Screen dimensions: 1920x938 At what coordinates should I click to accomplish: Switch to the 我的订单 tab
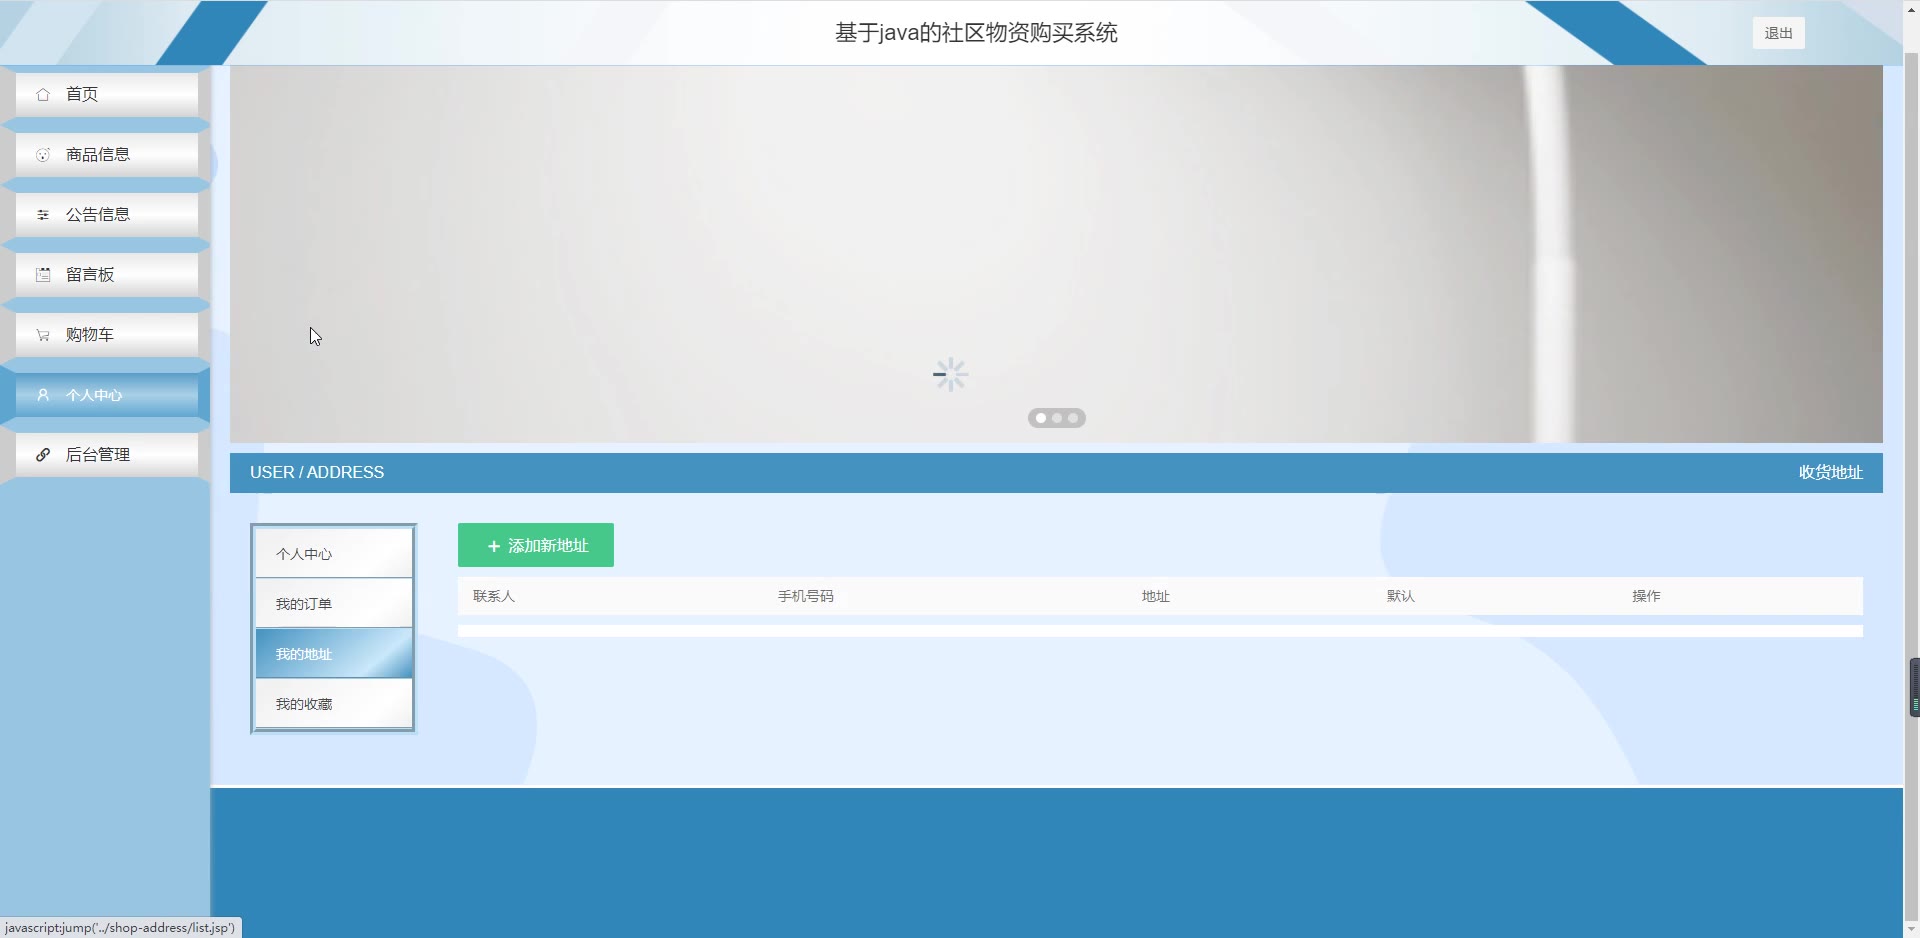pos(334,603)
